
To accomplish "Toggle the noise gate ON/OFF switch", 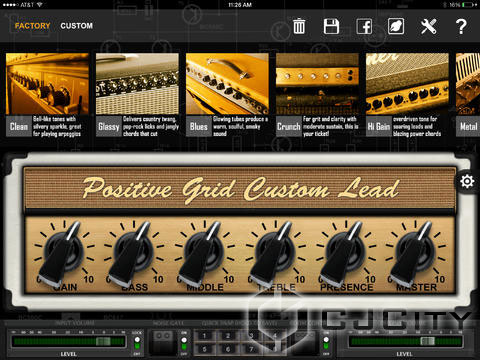I will 184,343.
